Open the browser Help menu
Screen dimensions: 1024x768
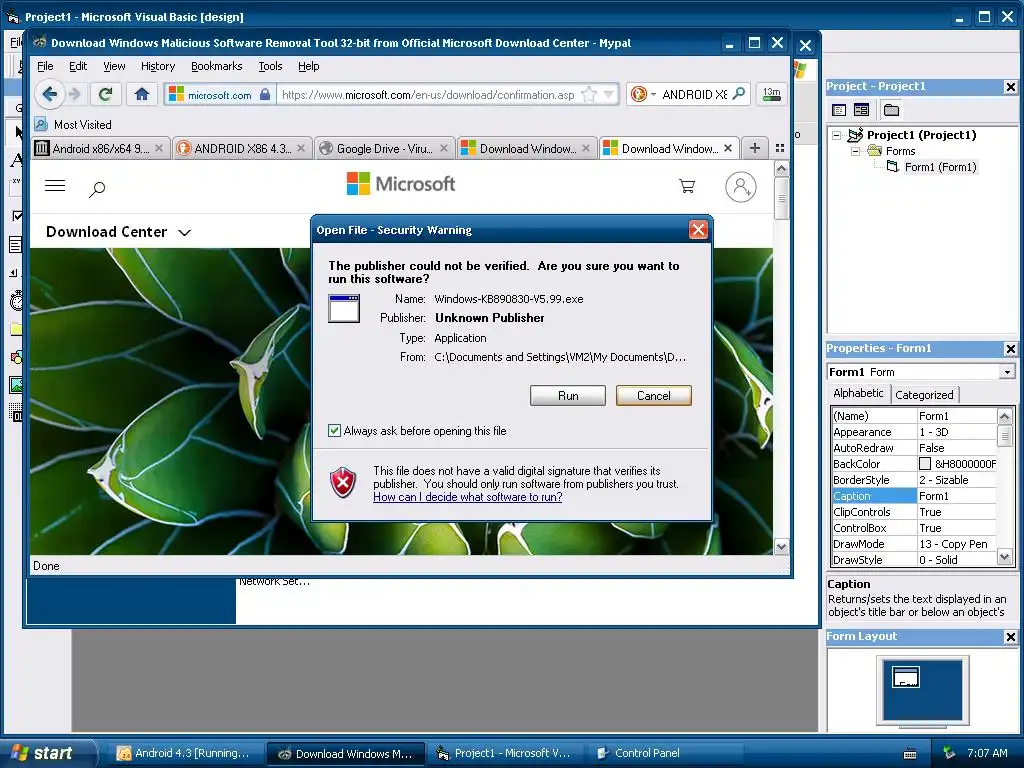pos(308,66)
